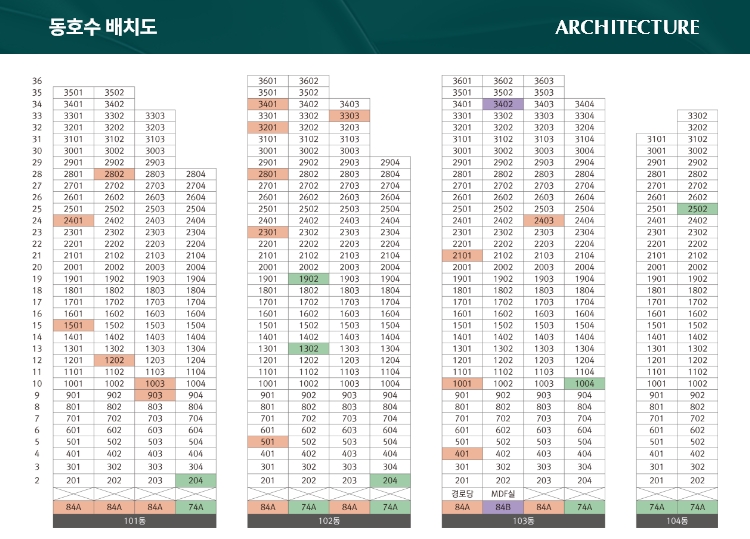The height and width of the screenshot is (539, 750).
Task: Click green unit 1004 in building 103
Action: 585,384
